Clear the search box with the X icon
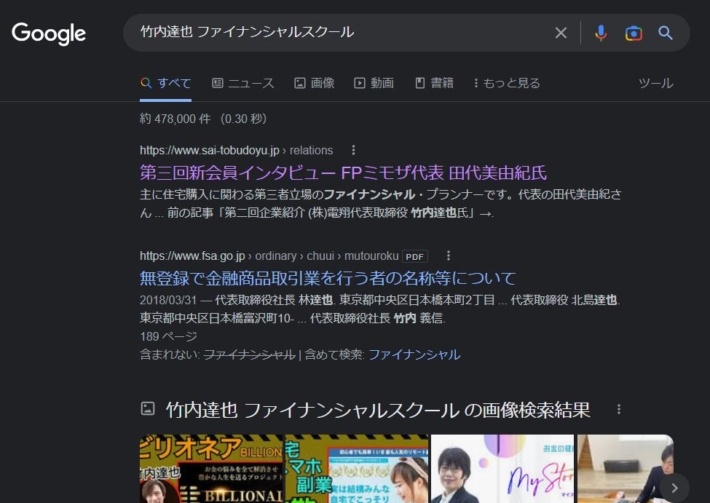Image resolution: width=710 pixels, height=503 pixels. coord(561,33)
